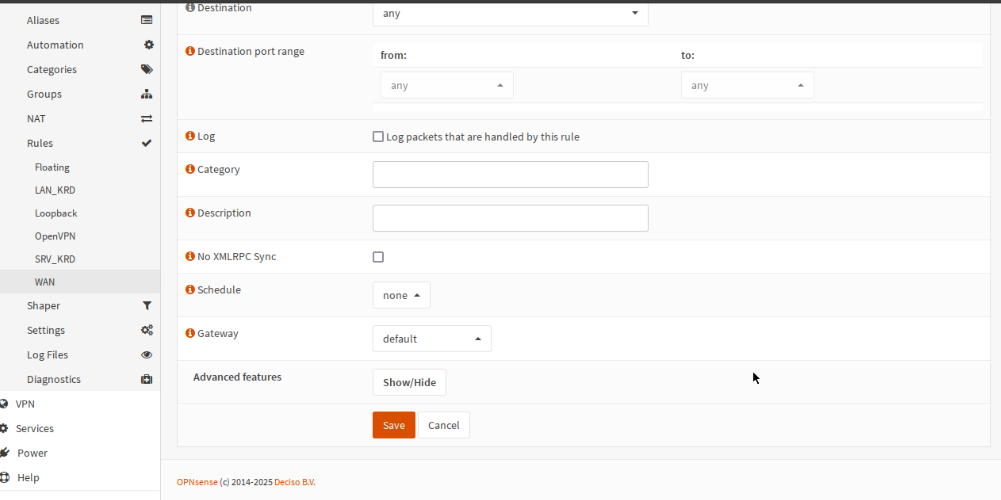Image resolution: width=1001 pixels, height=500 pixels.
Task: Click the Automation gear icon
Action: [148, 45]
